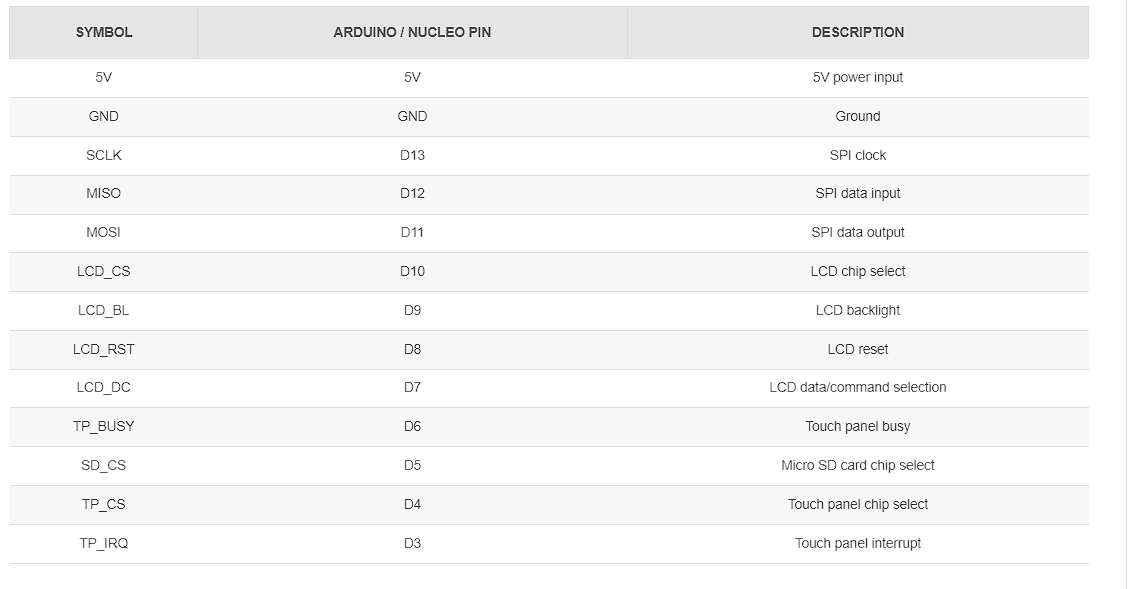Image resolution: width=1131 pixels, height=589 pixels.
Task: Click the MISO symbol cell
Action: click(x=104, y=193)
